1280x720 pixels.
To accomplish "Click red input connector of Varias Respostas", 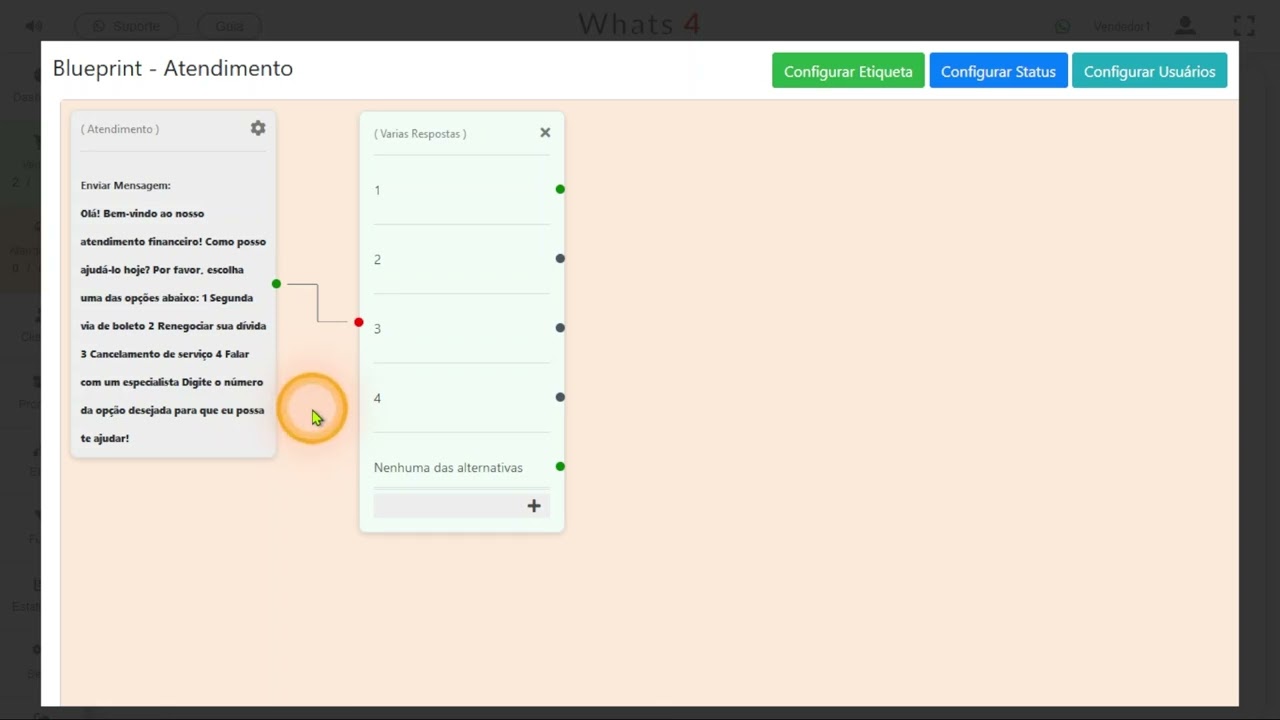I will click(358, 322).
